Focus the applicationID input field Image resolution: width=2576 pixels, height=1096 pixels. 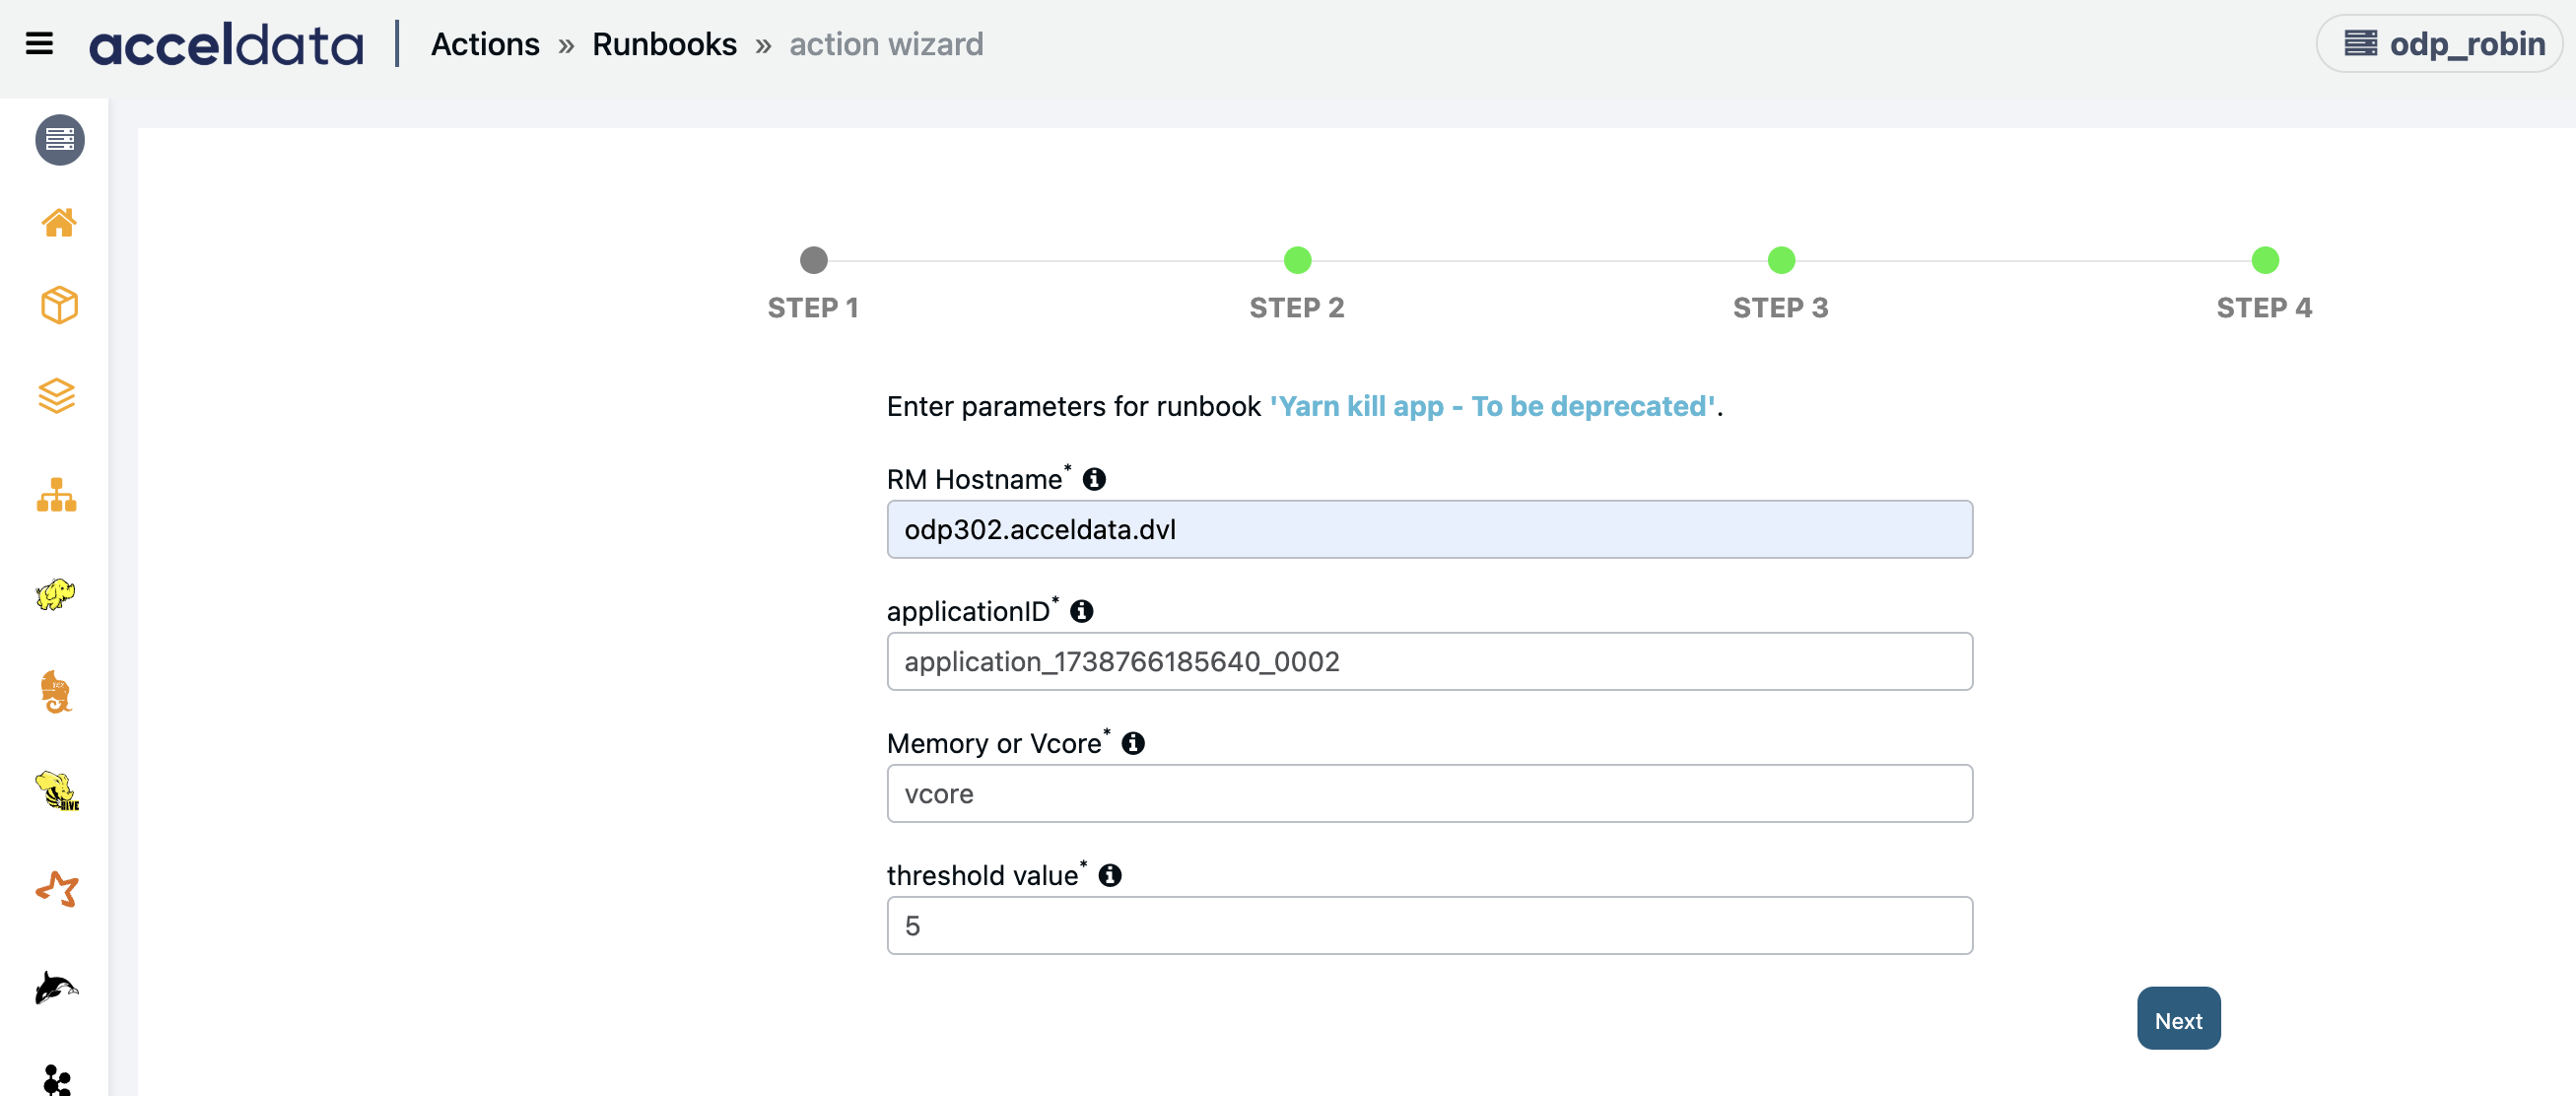click(x=1429, y=662)
